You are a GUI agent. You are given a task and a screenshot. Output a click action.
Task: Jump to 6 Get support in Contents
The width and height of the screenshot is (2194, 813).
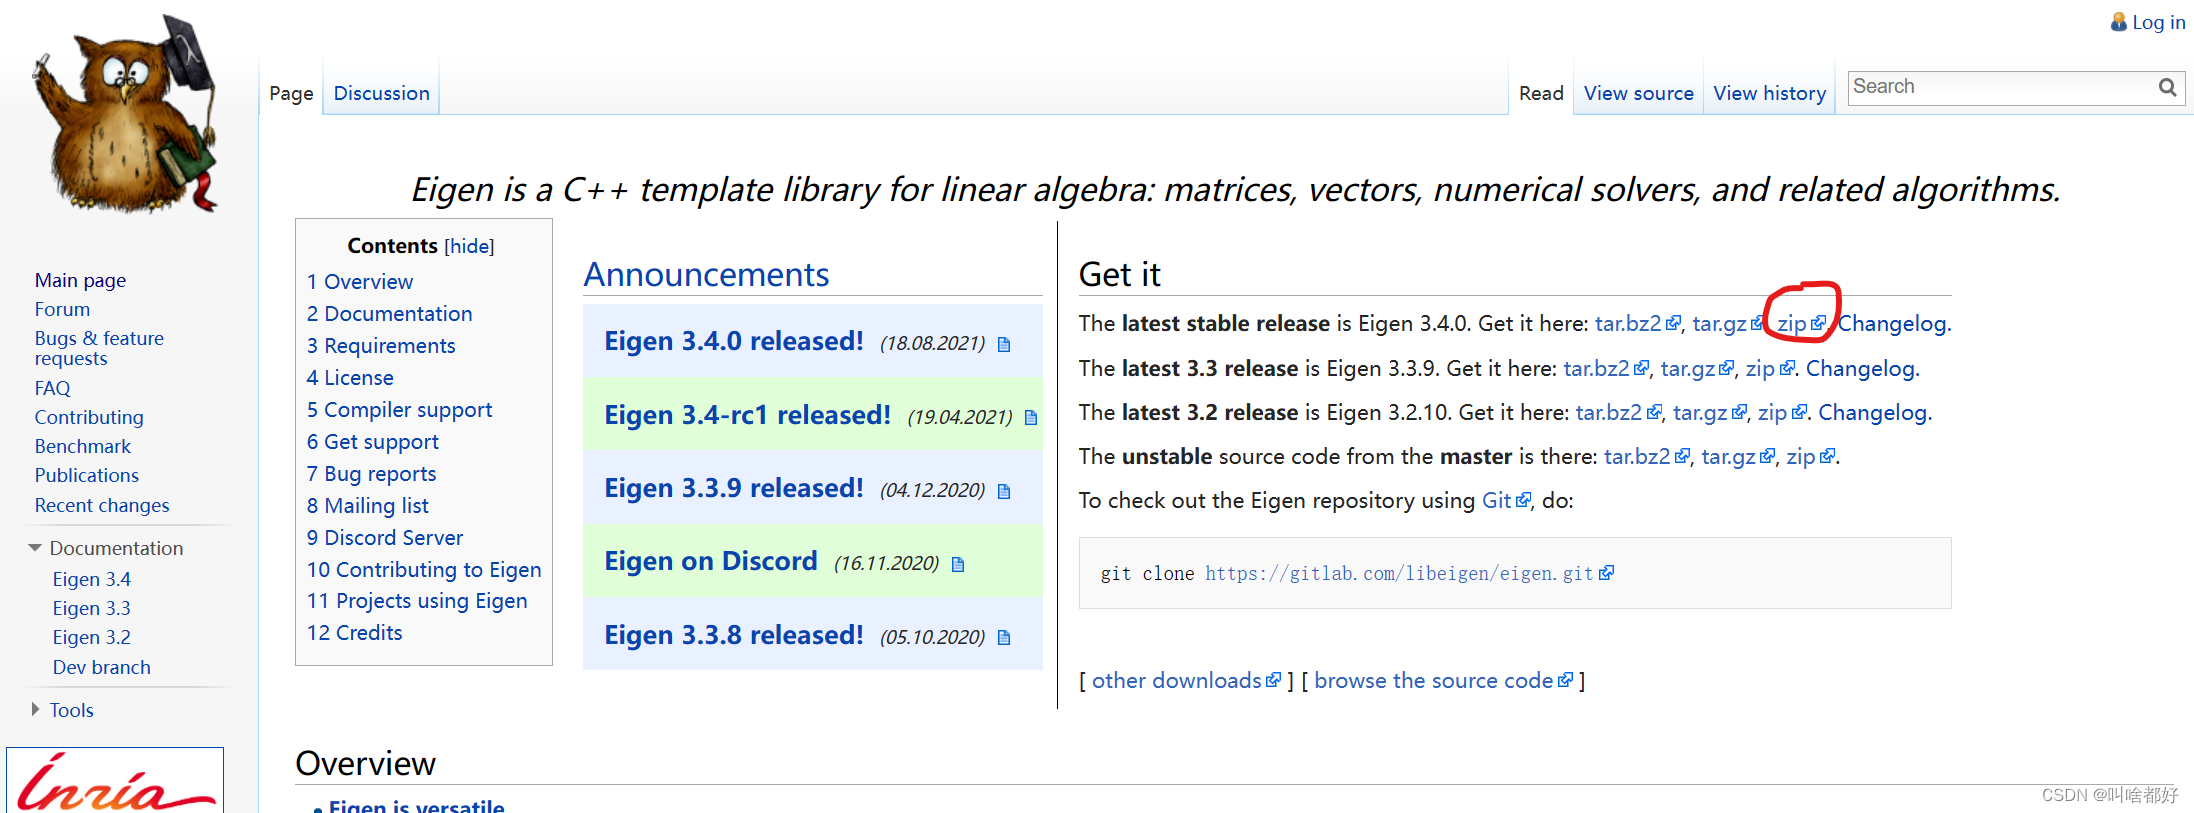[x=373, y=442]
